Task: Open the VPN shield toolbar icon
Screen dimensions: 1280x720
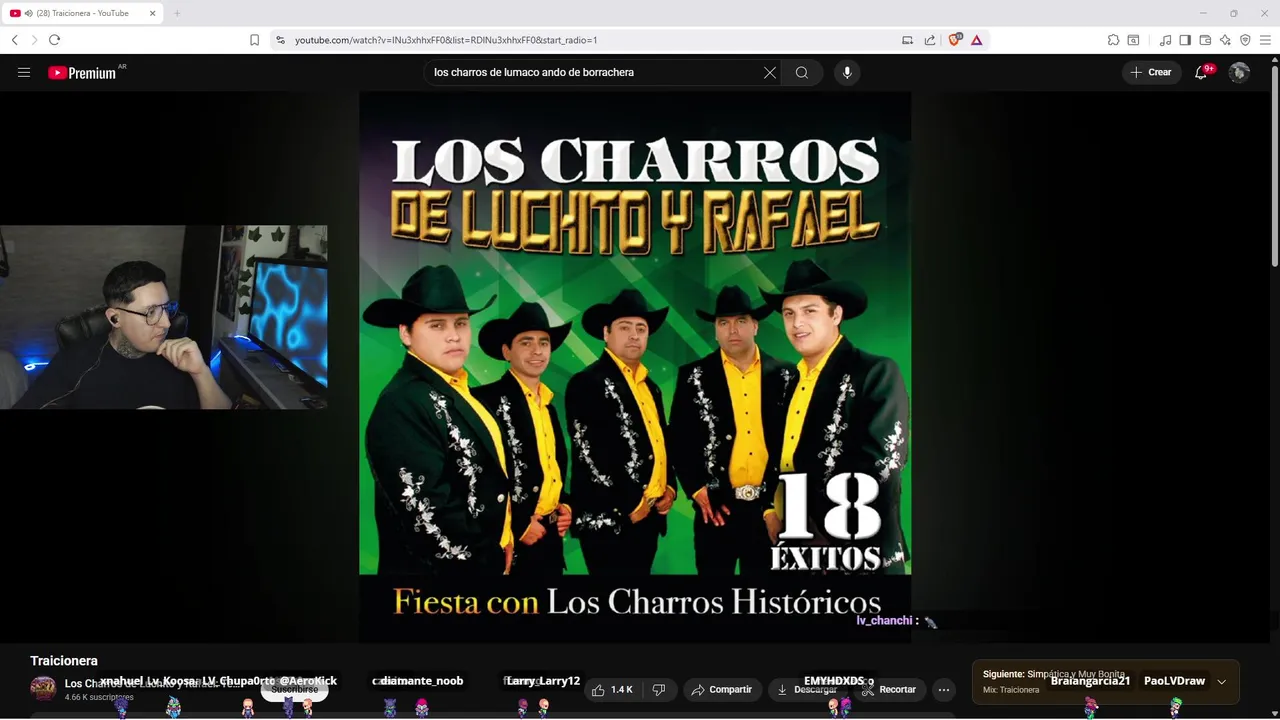Action: point(1245,40)
